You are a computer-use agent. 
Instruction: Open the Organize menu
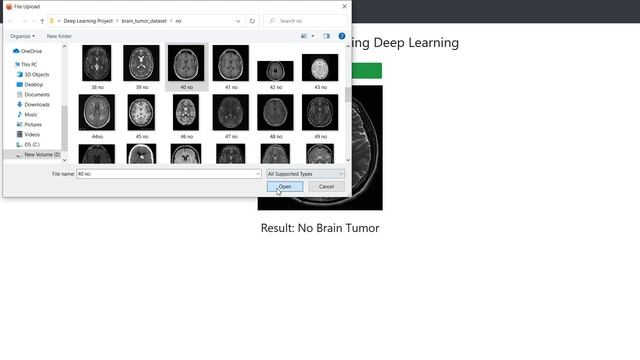click(x=22, y=36)
